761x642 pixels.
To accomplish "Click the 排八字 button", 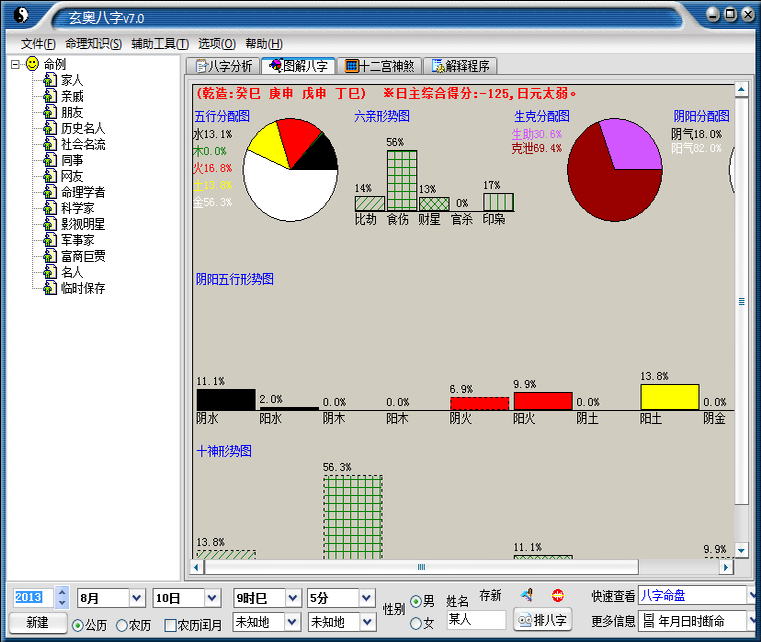I will point(542,620).
